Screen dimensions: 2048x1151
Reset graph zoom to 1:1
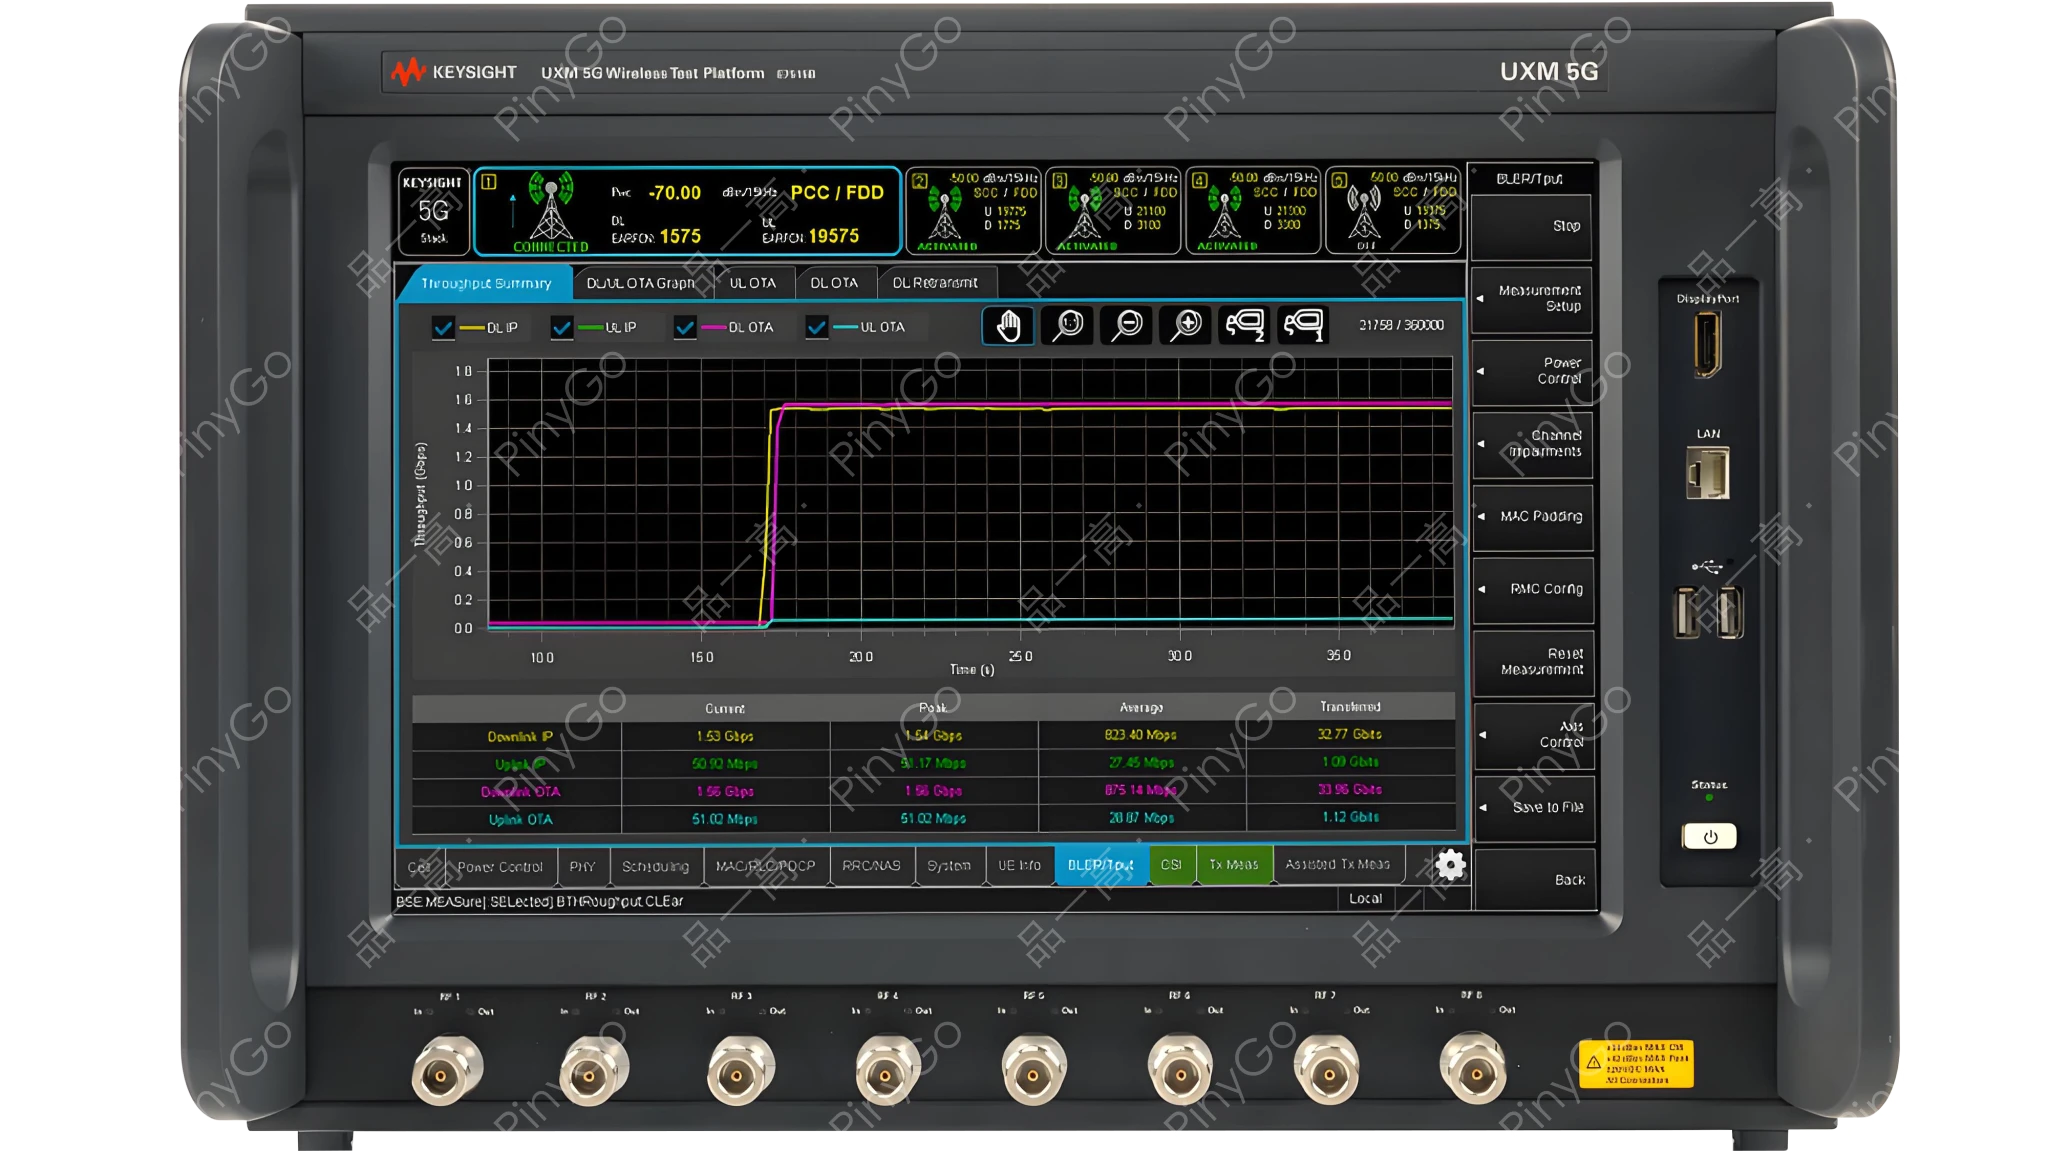point(1068,325)
